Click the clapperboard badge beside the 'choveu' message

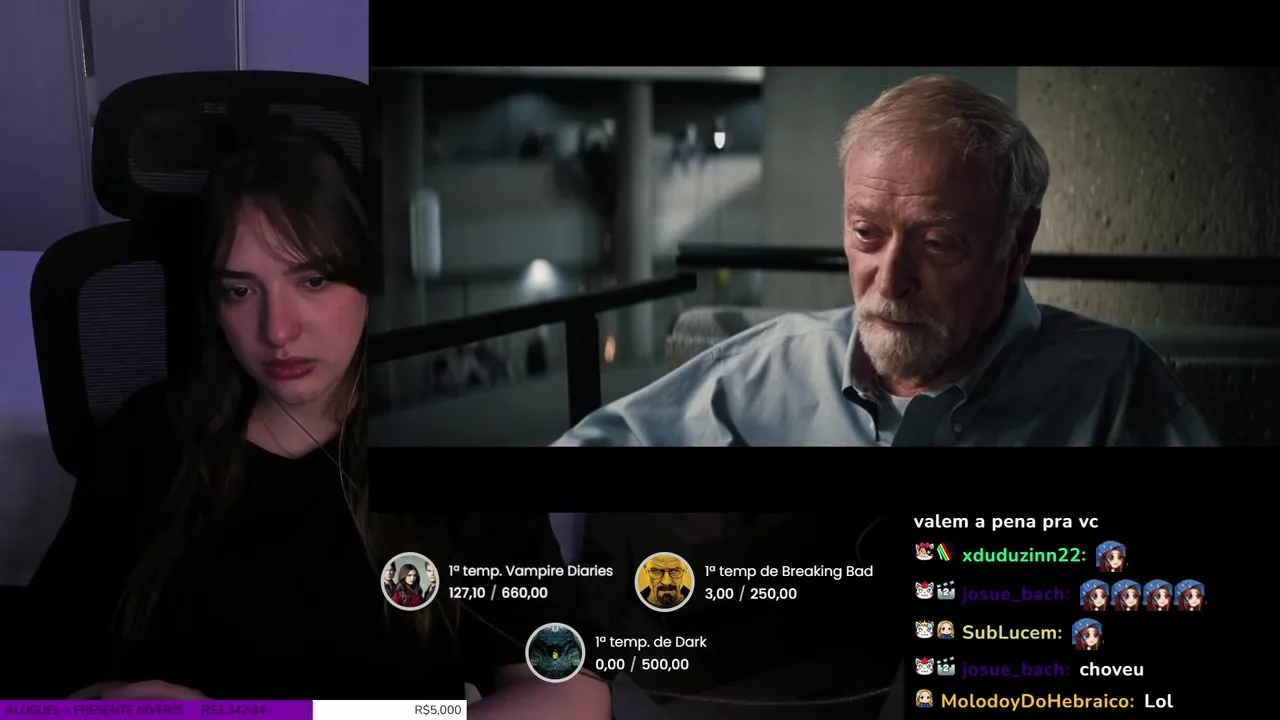click(x=945, y=667)
